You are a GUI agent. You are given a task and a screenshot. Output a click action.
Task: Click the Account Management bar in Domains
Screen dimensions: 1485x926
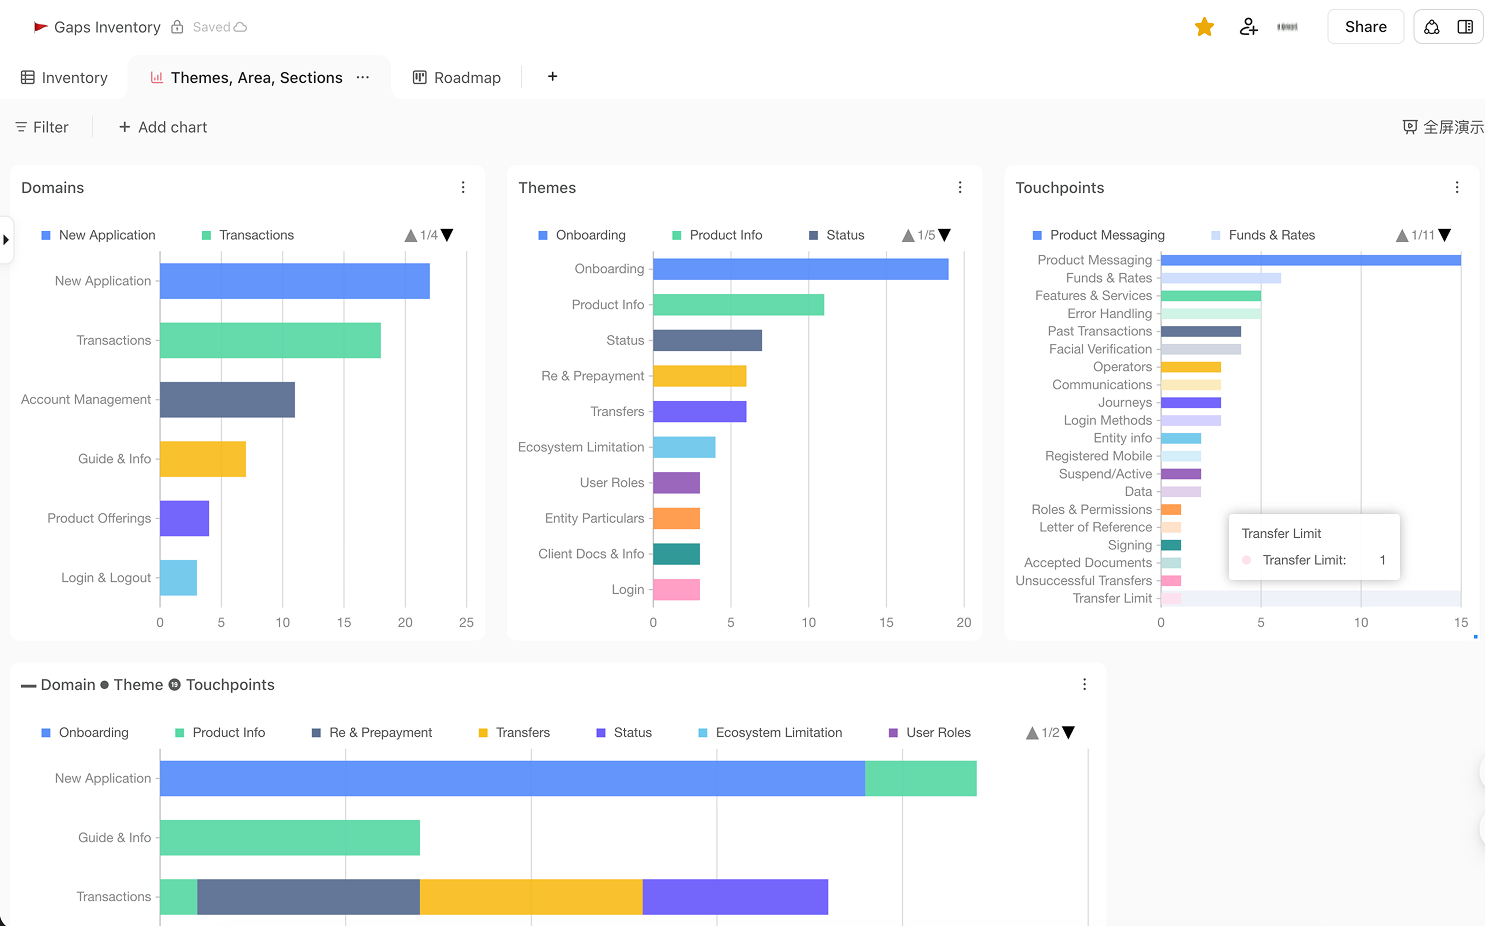pos(227,400)
